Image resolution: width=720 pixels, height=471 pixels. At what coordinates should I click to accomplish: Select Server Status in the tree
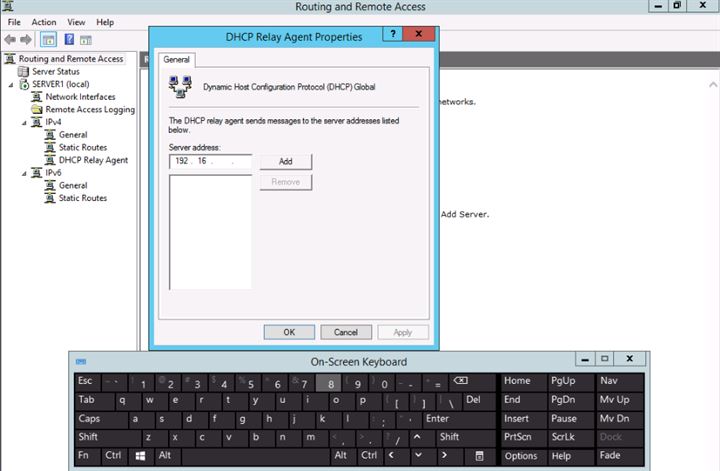pos(55,72)
